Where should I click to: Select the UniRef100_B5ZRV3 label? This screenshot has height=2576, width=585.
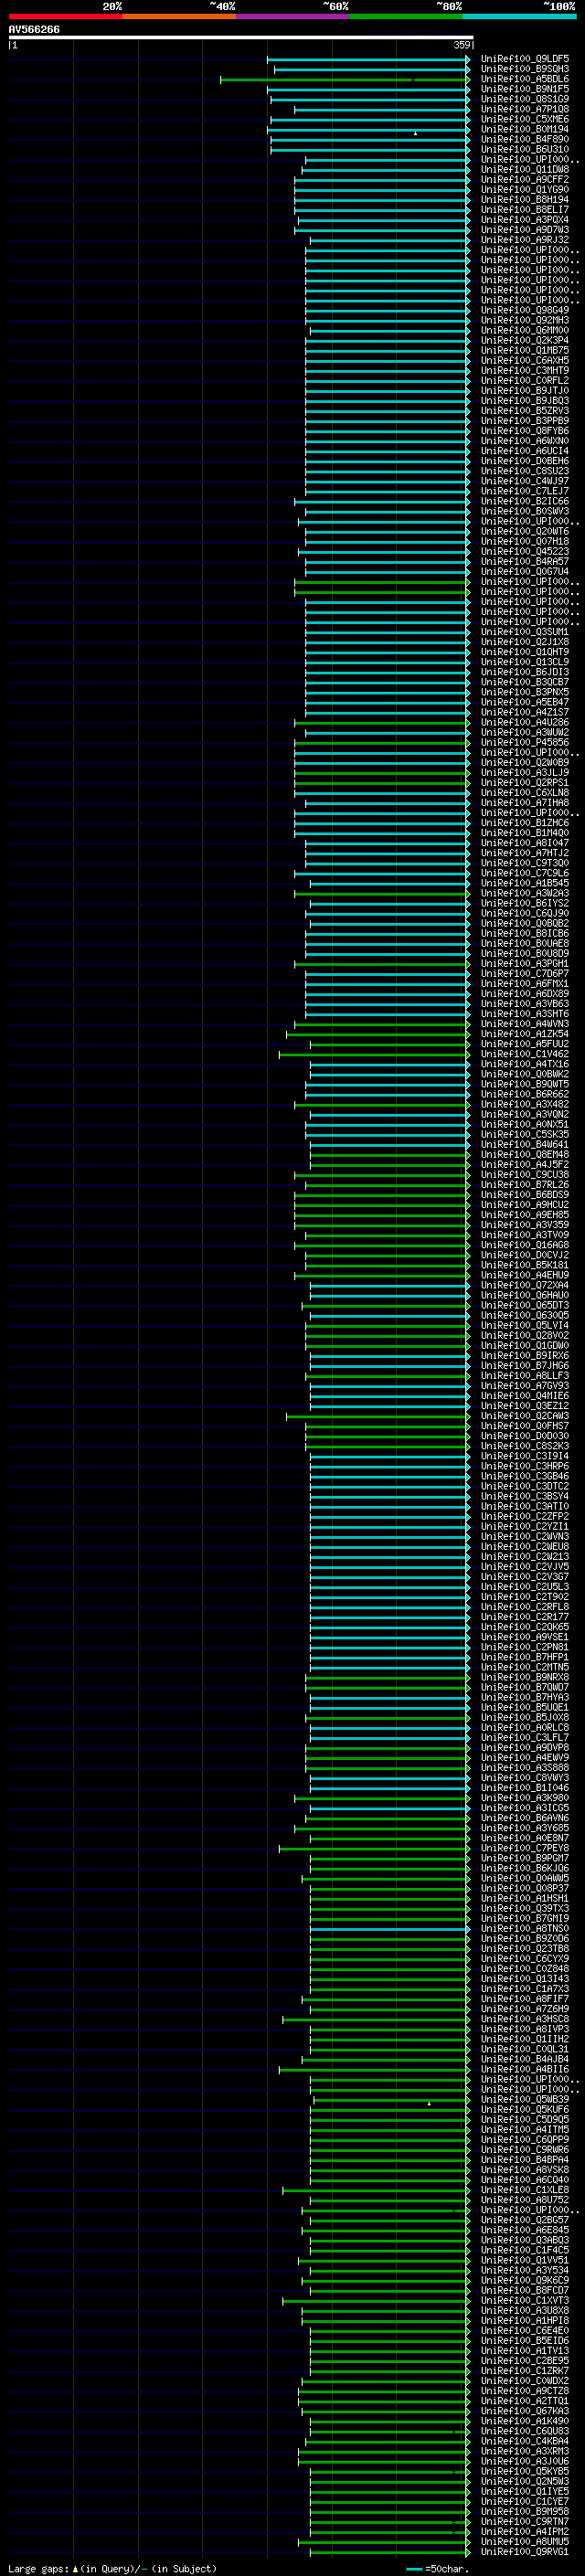(x=525, y=411)
